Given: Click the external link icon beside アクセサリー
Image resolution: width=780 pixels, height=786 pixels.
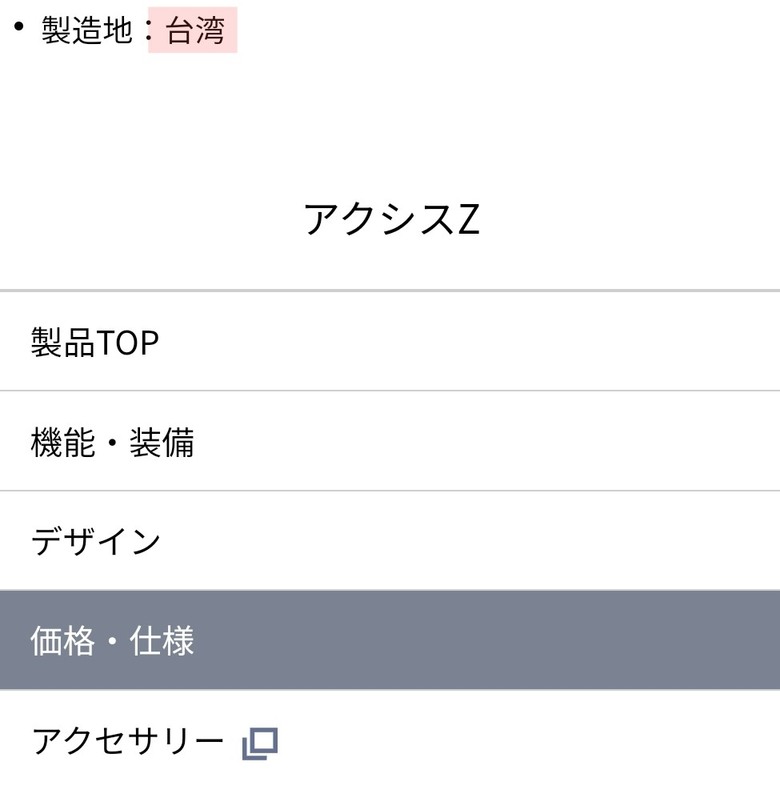Looking at the screenshot, I should pos(259,743).
